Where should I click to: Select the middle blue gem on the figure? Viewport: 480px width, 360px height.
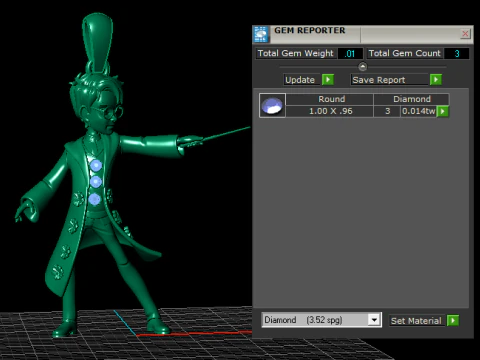click(96, 182)
